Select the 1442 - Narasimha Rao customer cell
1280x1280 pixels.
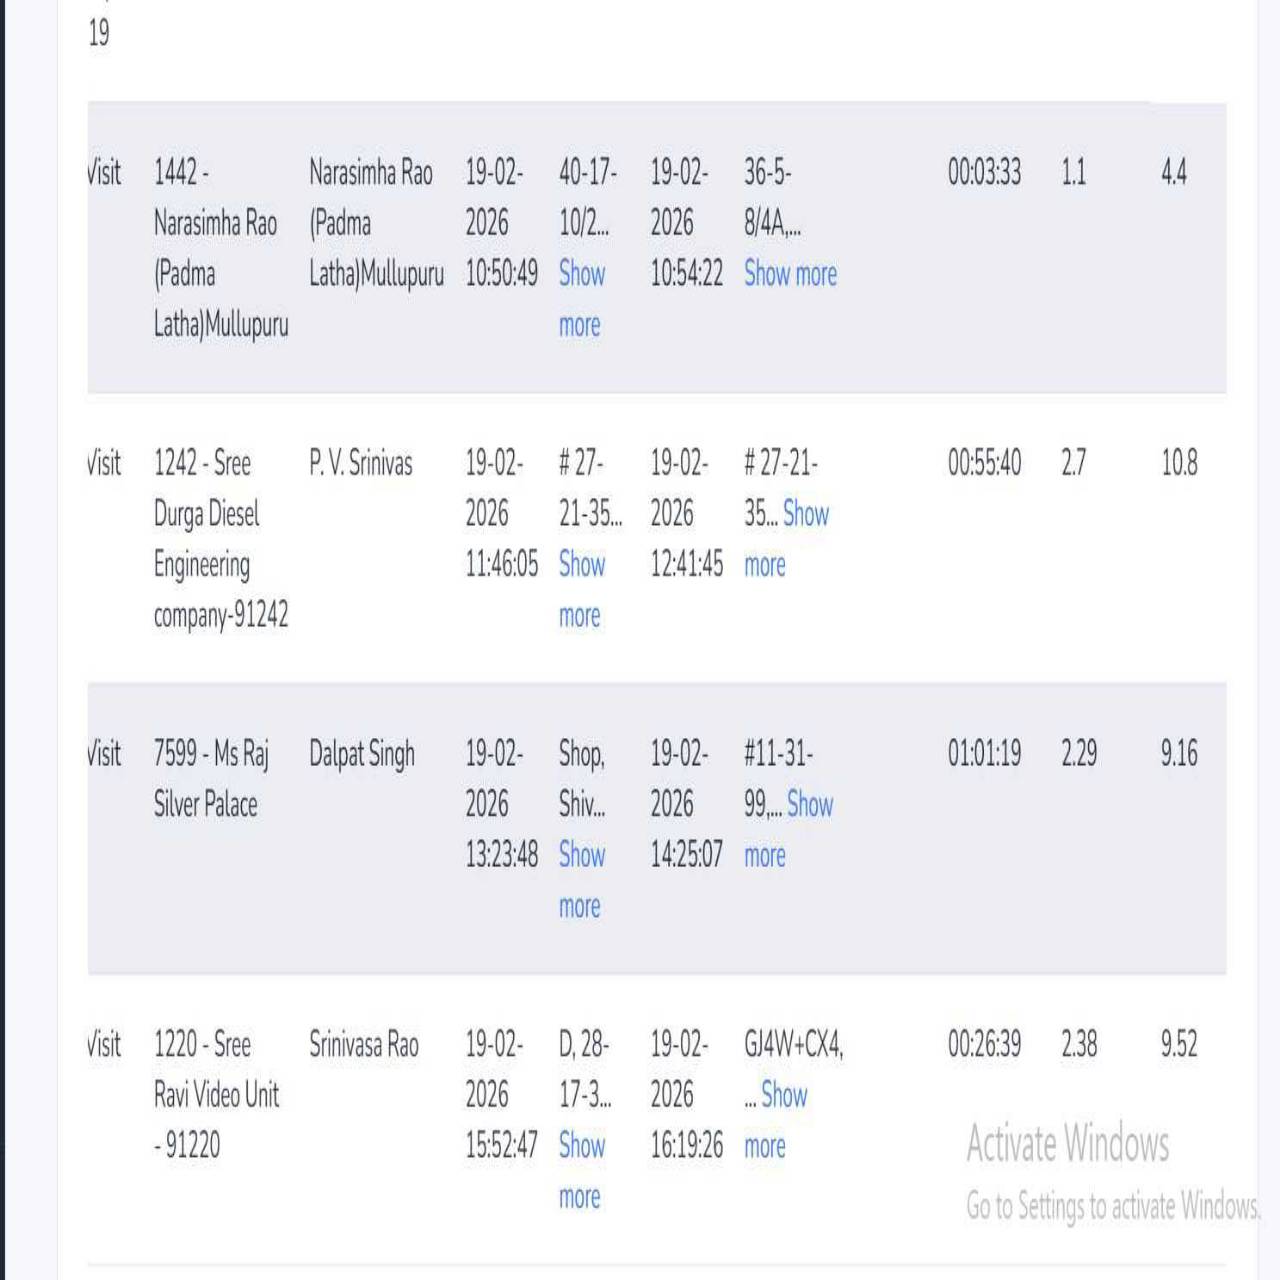click(x=220, y=248)
